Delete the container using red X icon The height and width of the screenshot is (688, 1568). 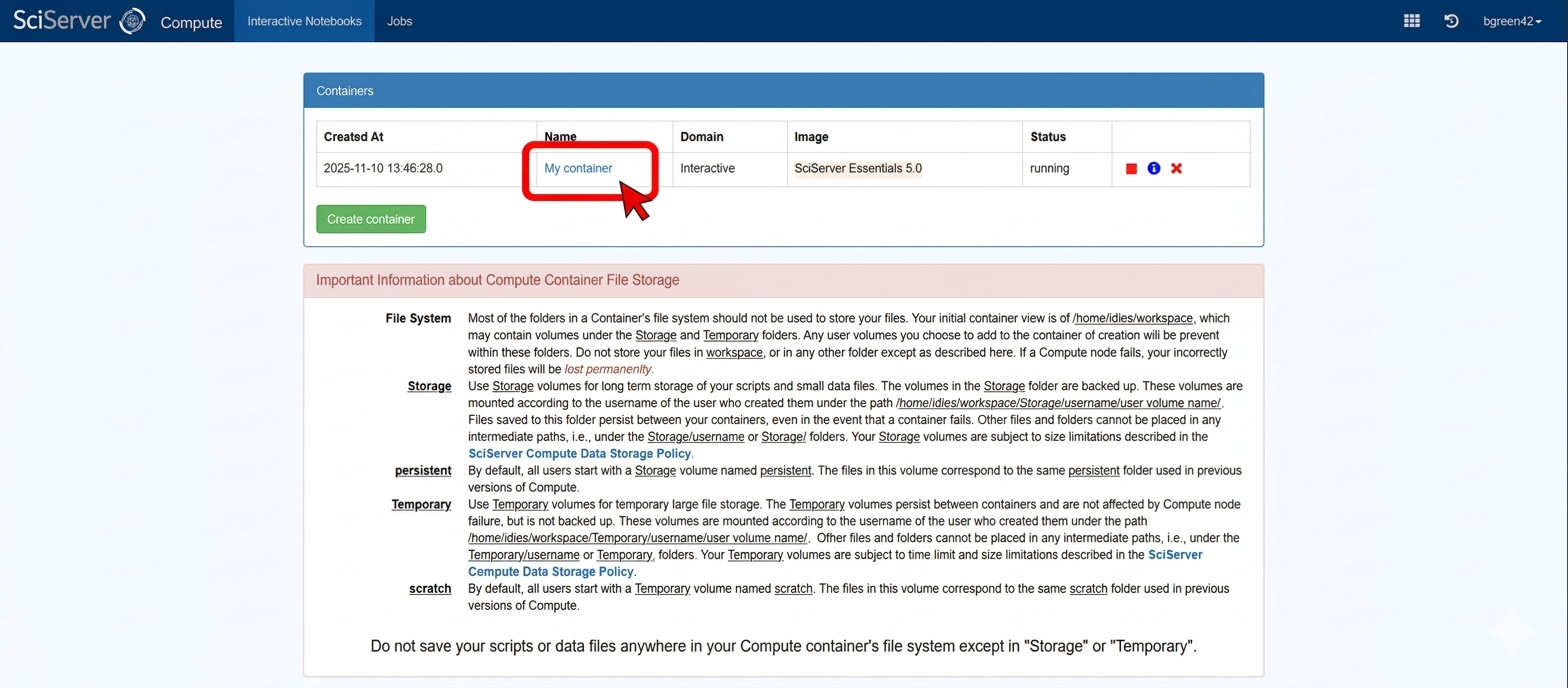coord(1176,169)
